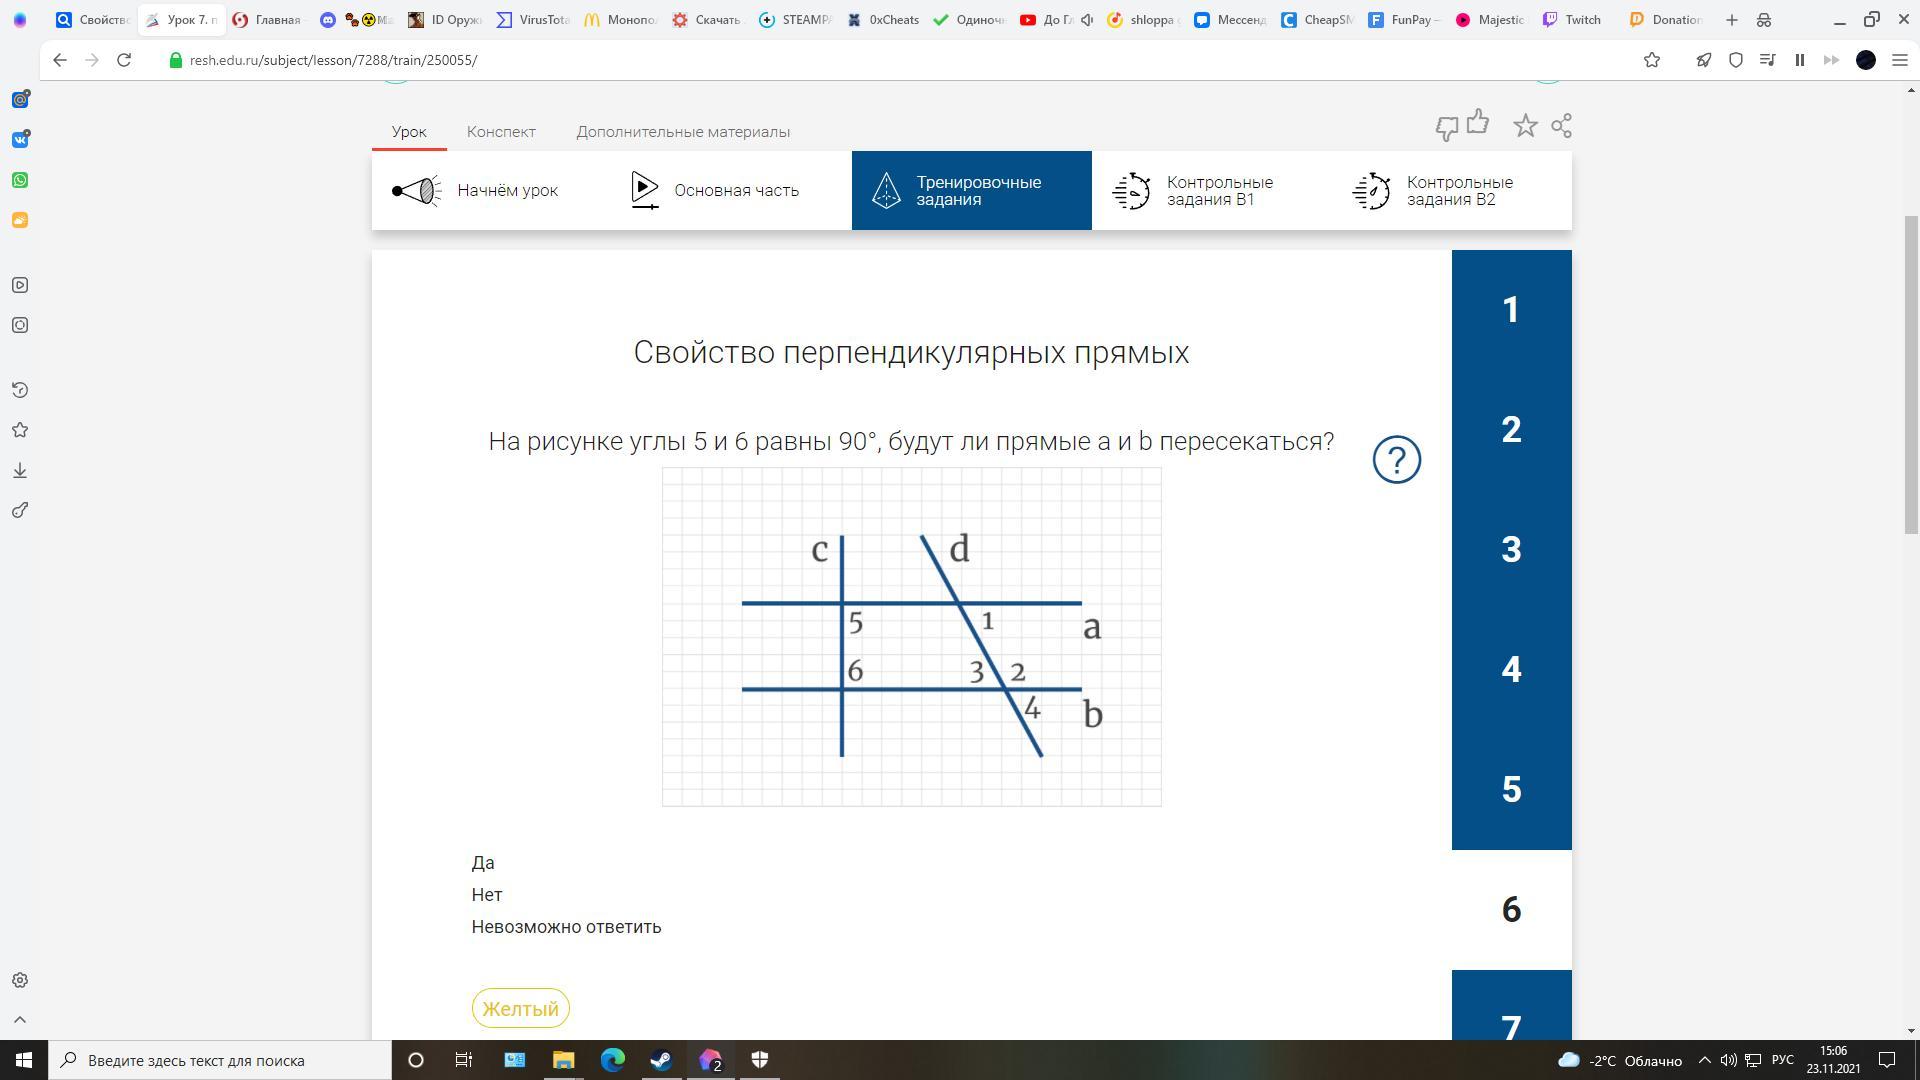
Task: Select answer option Нет
Action: (x=487, y=895)
